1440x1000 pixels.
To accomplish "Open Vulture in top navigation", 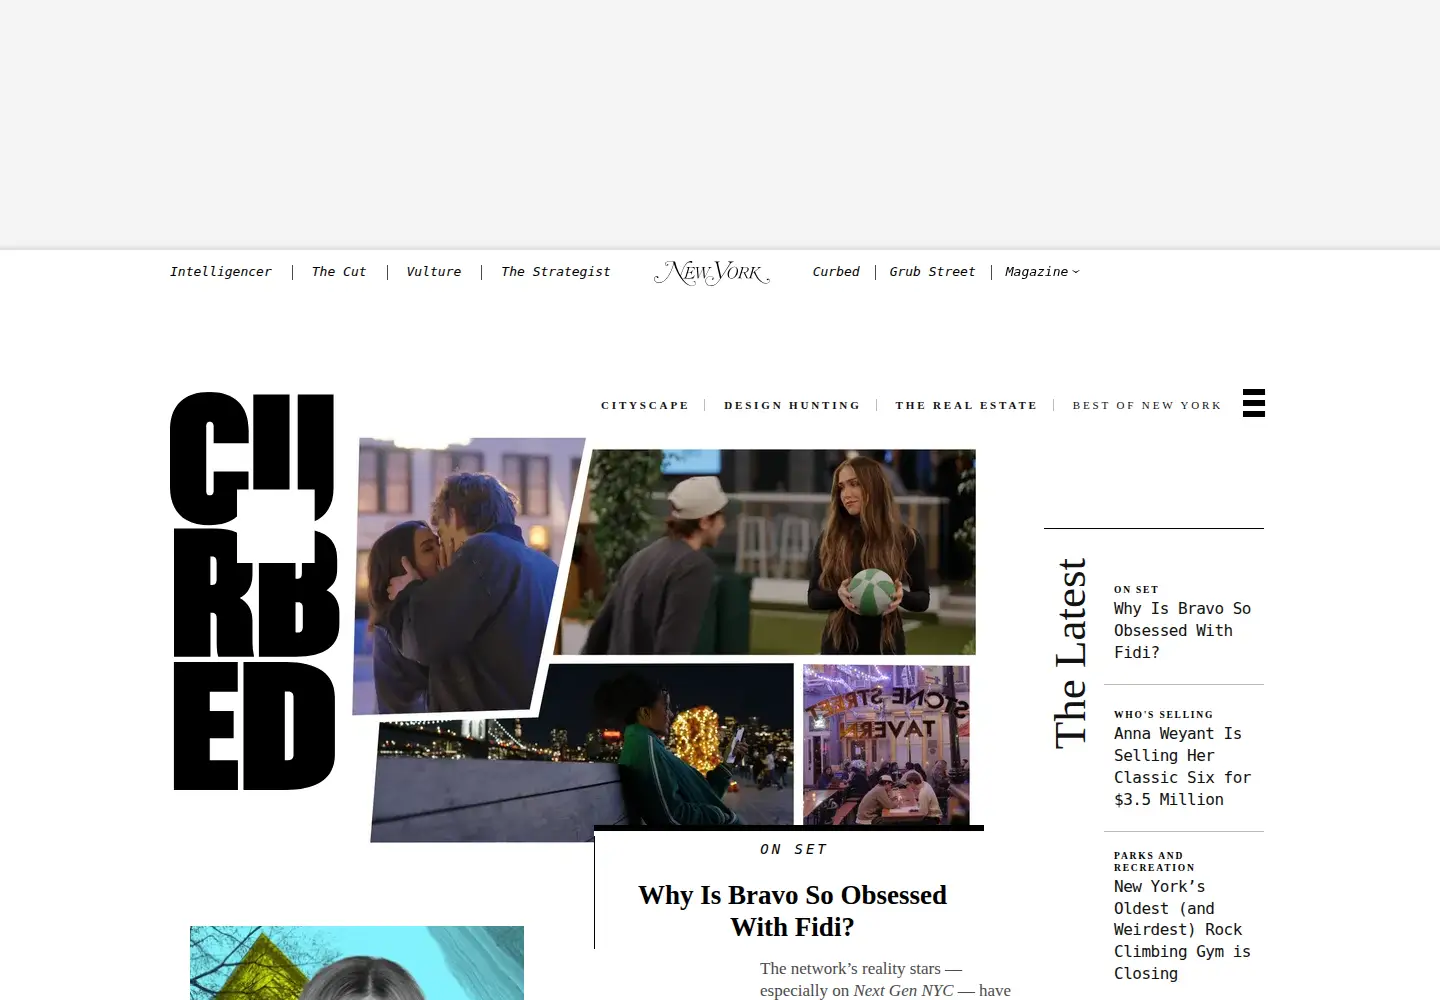I will pos(434,272).
